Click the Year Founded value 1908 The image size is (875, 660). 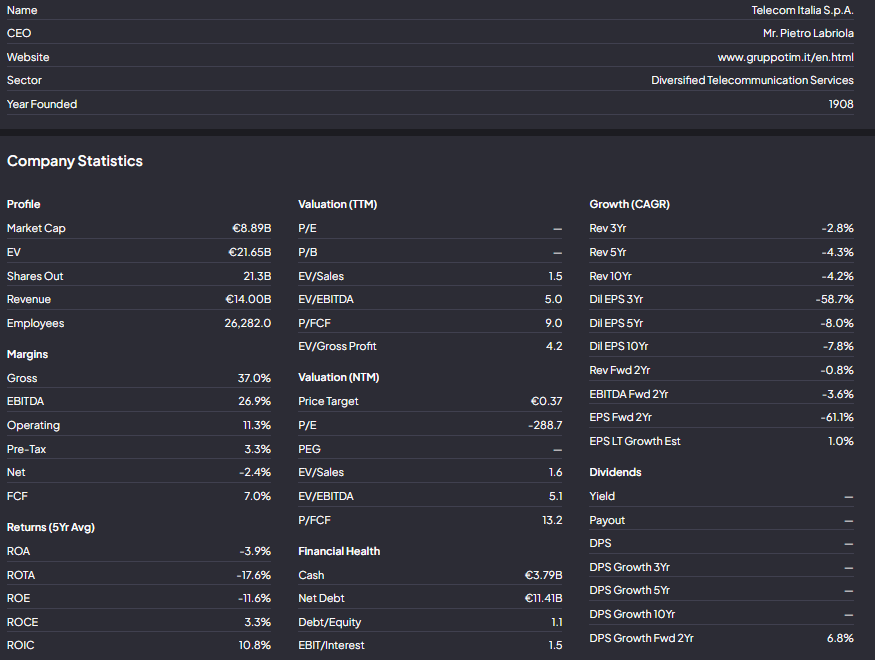pyautogui.click(x=841, y=104)
